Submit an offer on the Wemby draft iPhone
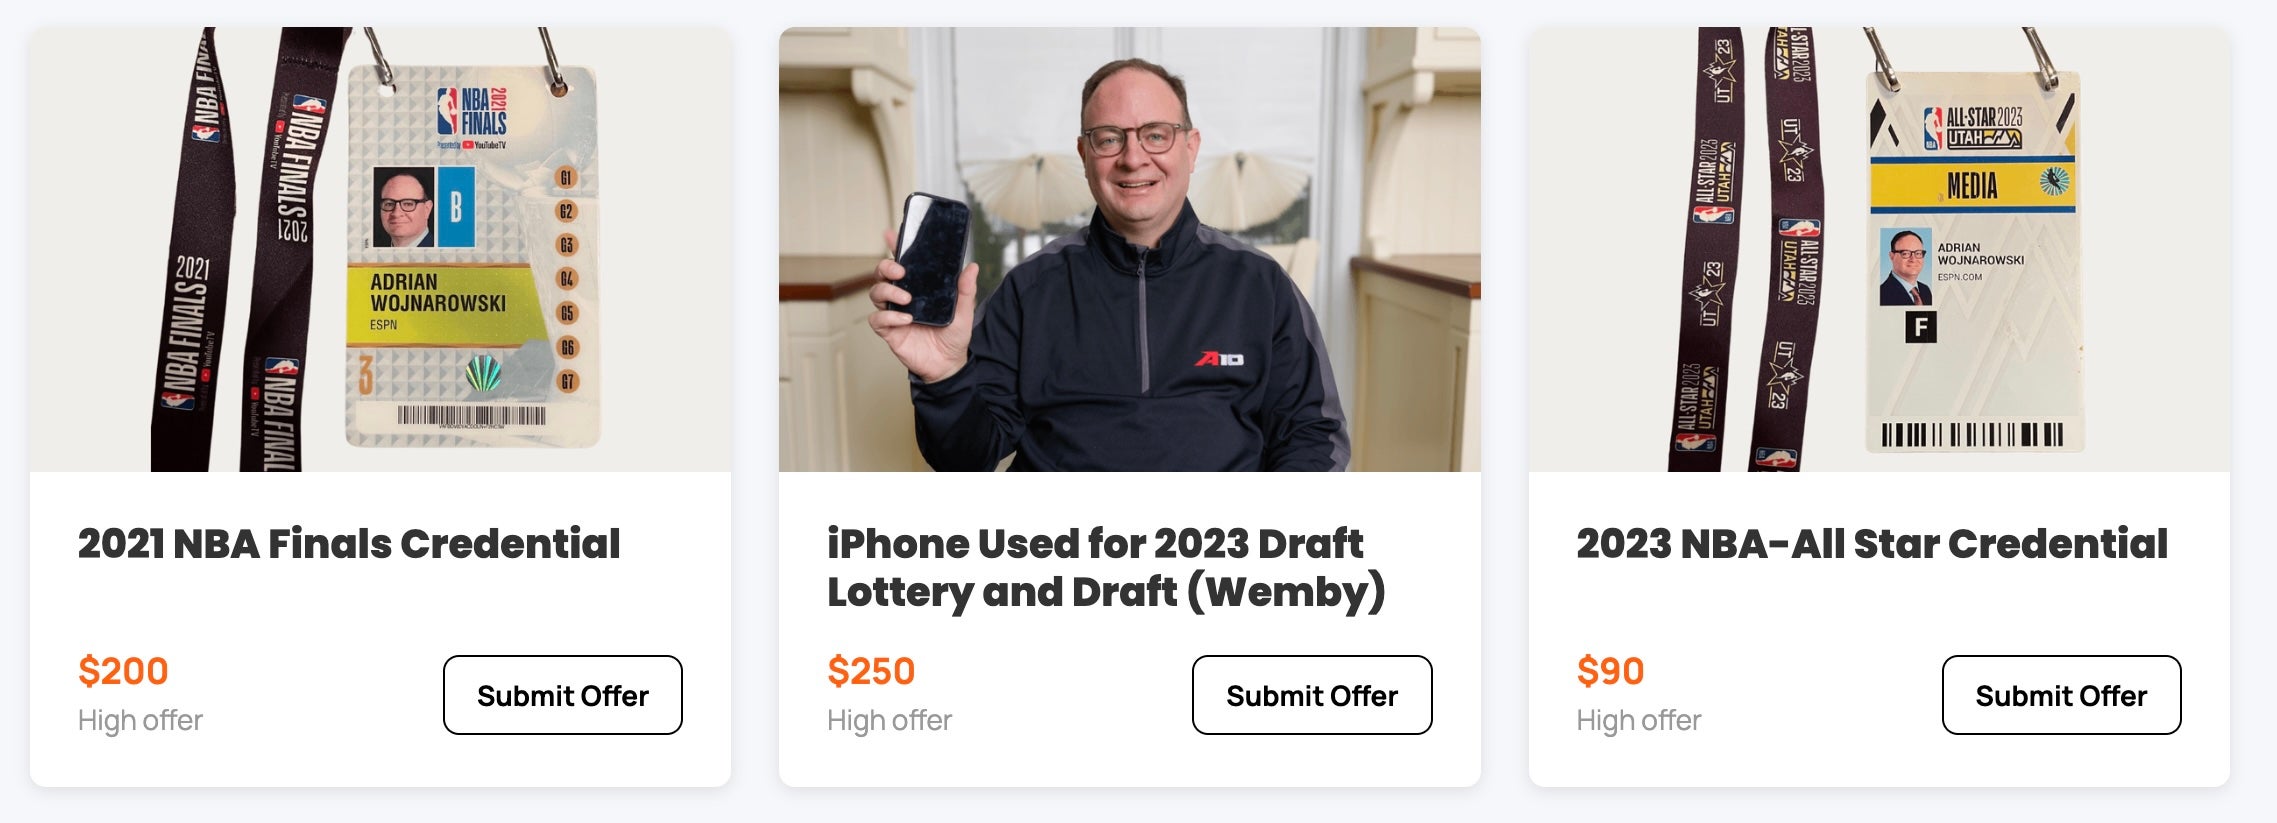The width and height of the screenshot is (2277, 823). 1312,695
